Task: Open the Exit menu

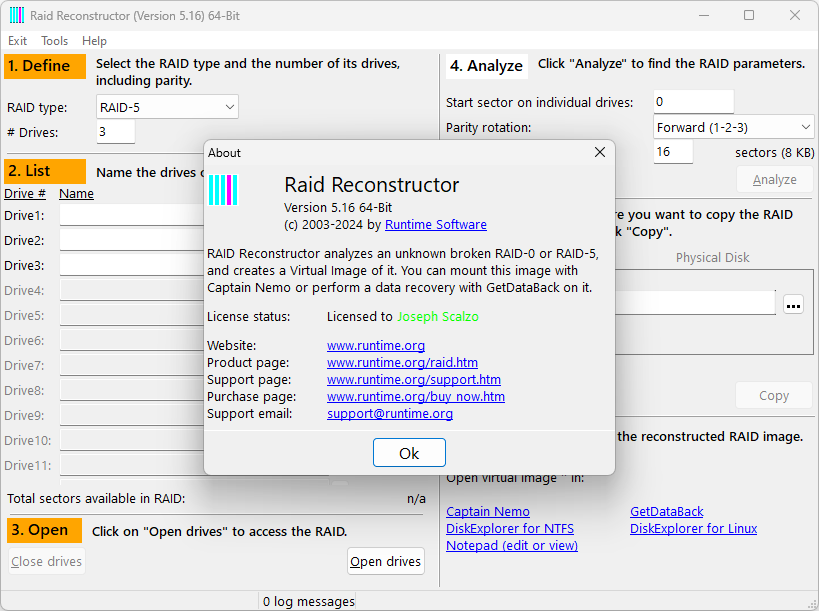Action: tap(17, 41)
